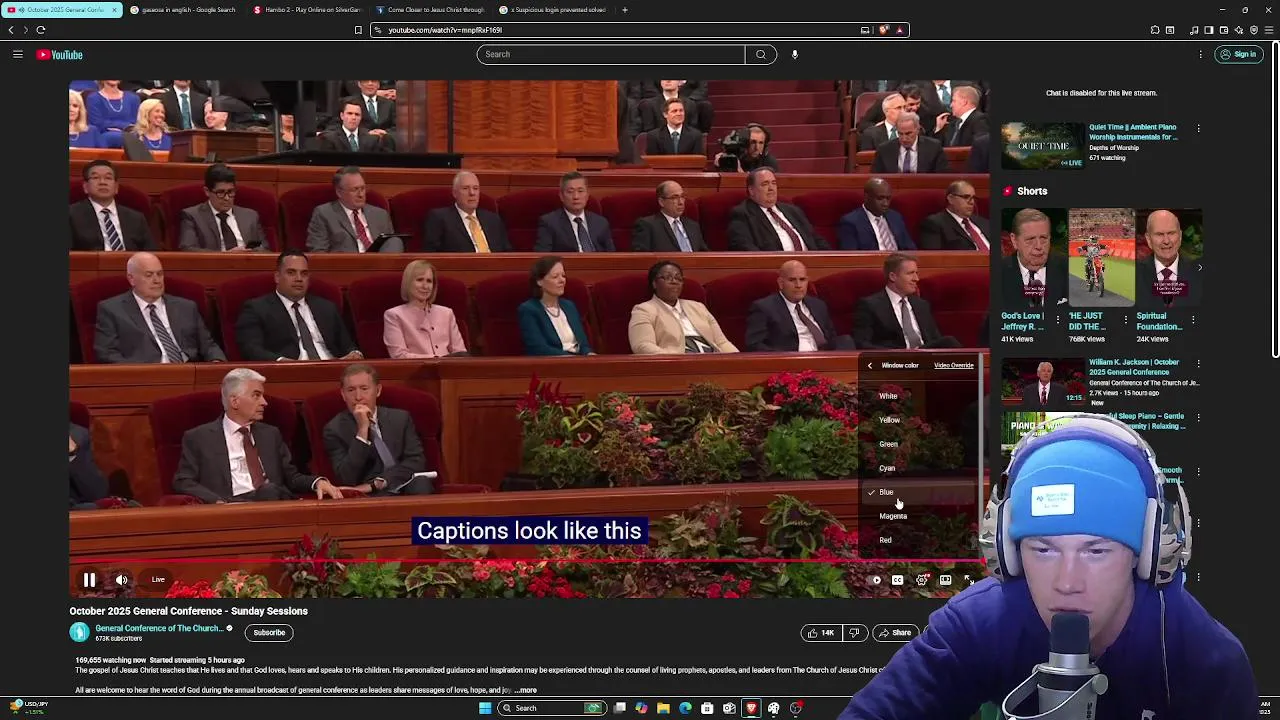Open YouTube settings three-dot menu
The width and height of the screenshot is (1280, 720).
point(1200,54)
